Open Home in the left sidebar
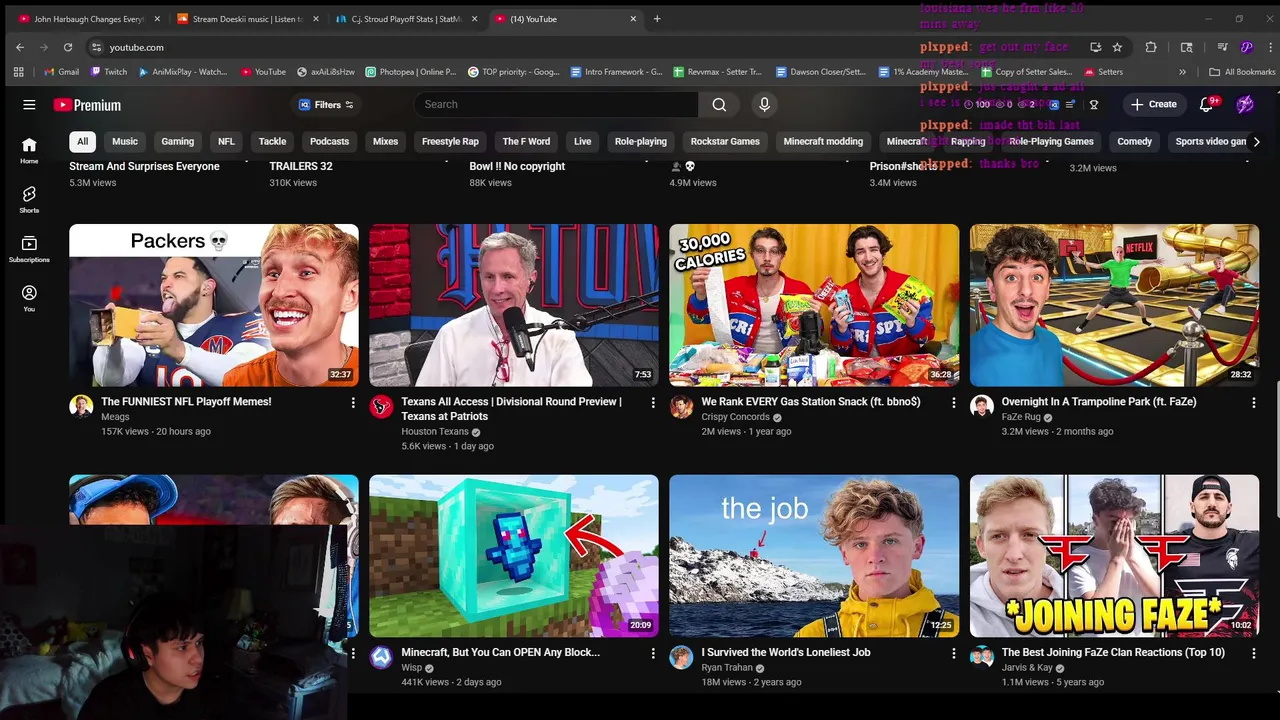 (29, 150)
